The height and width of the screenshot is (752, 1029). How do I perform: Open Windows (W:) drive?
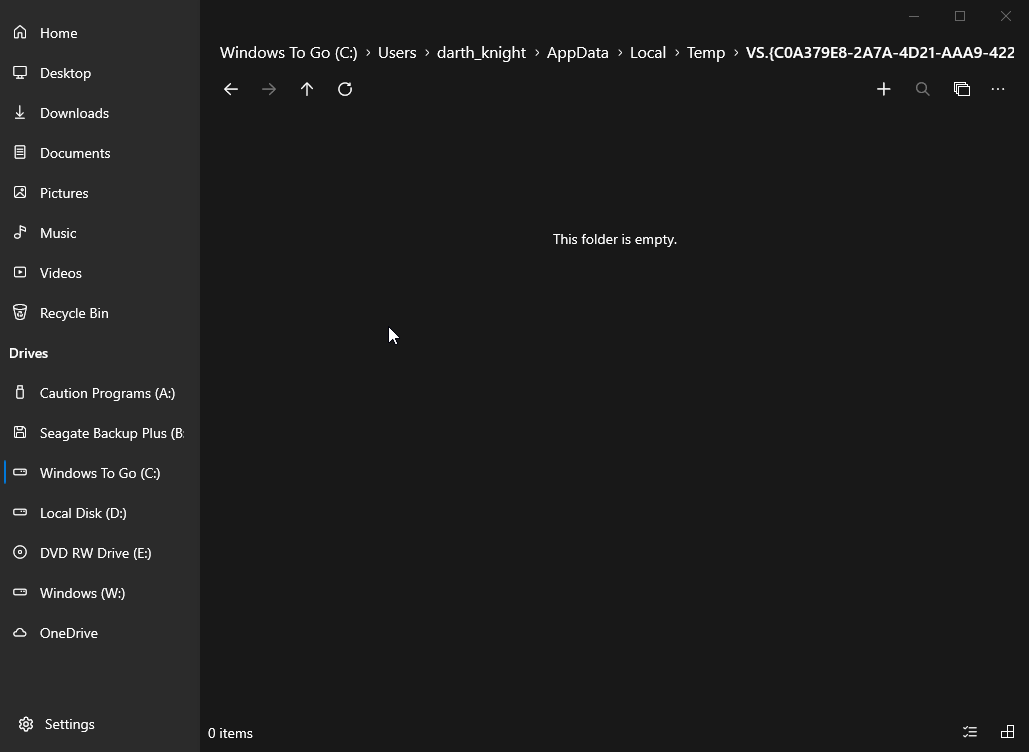[100, 593]
